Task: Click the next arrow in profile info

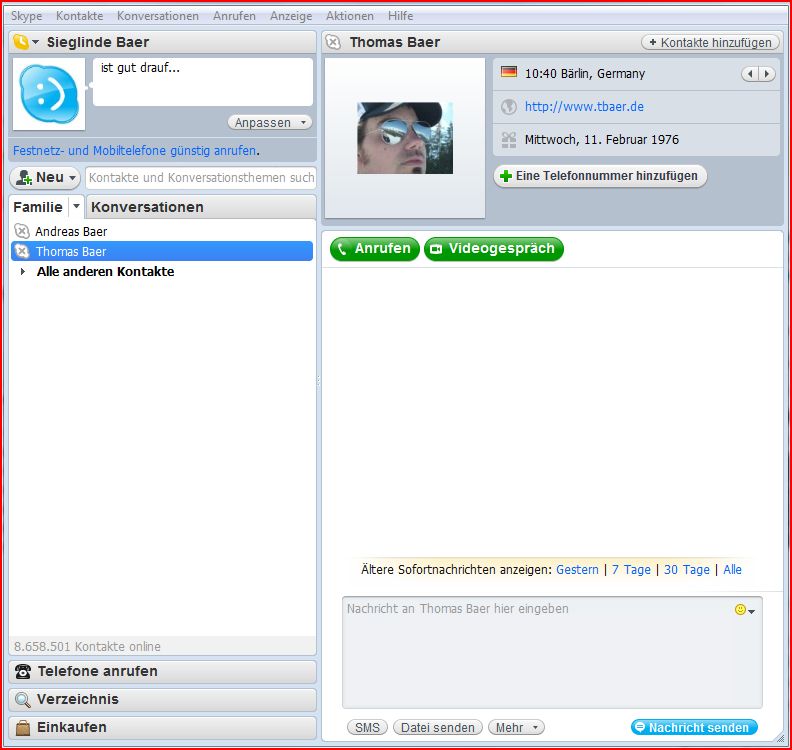Action: coord(767,74)
